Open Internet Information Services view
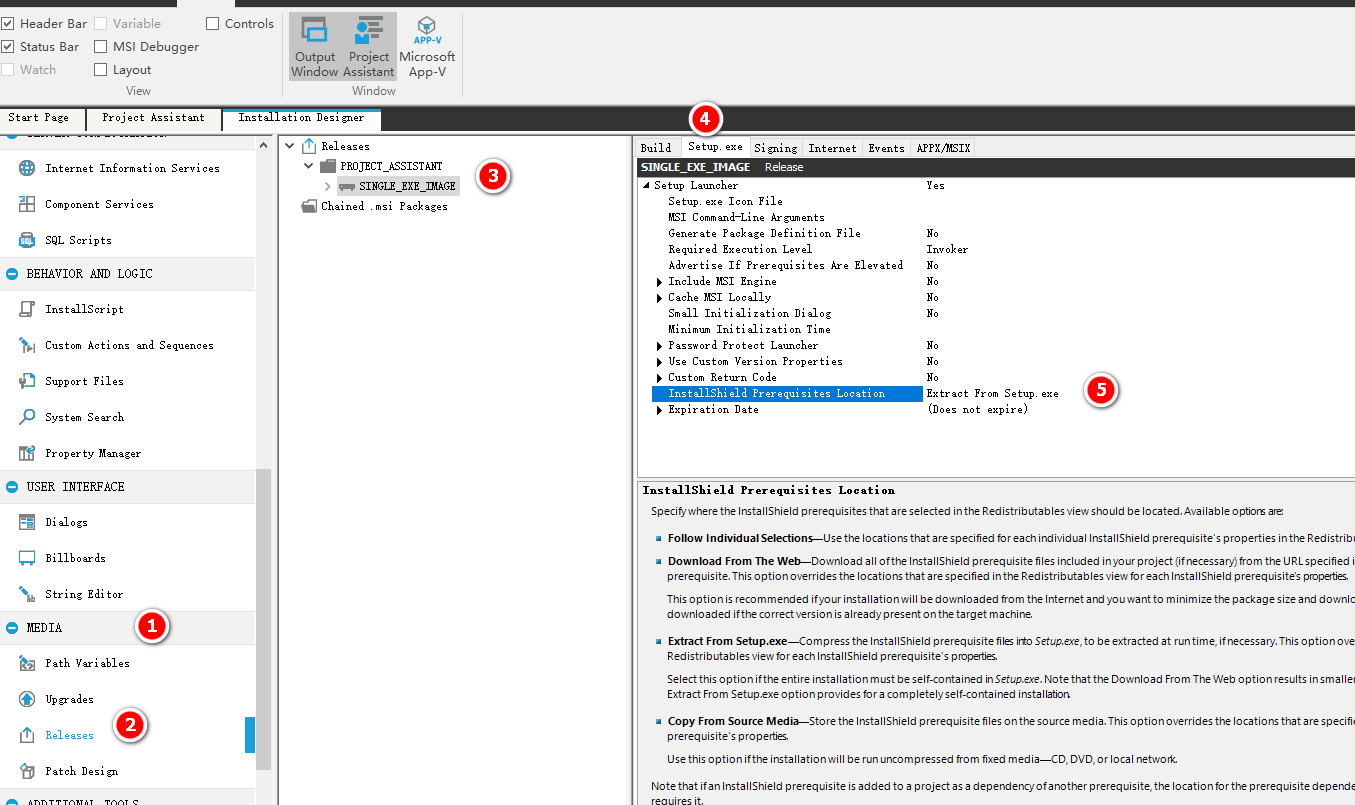This screenshot has width=1355, height=805. (132, 168)
